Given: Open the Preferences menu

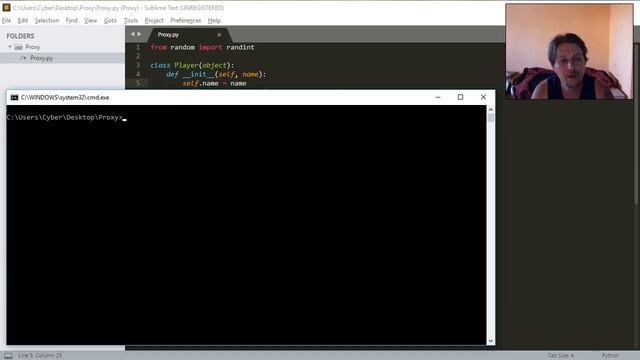Looking at the screenshot, I should coord(186,20).
